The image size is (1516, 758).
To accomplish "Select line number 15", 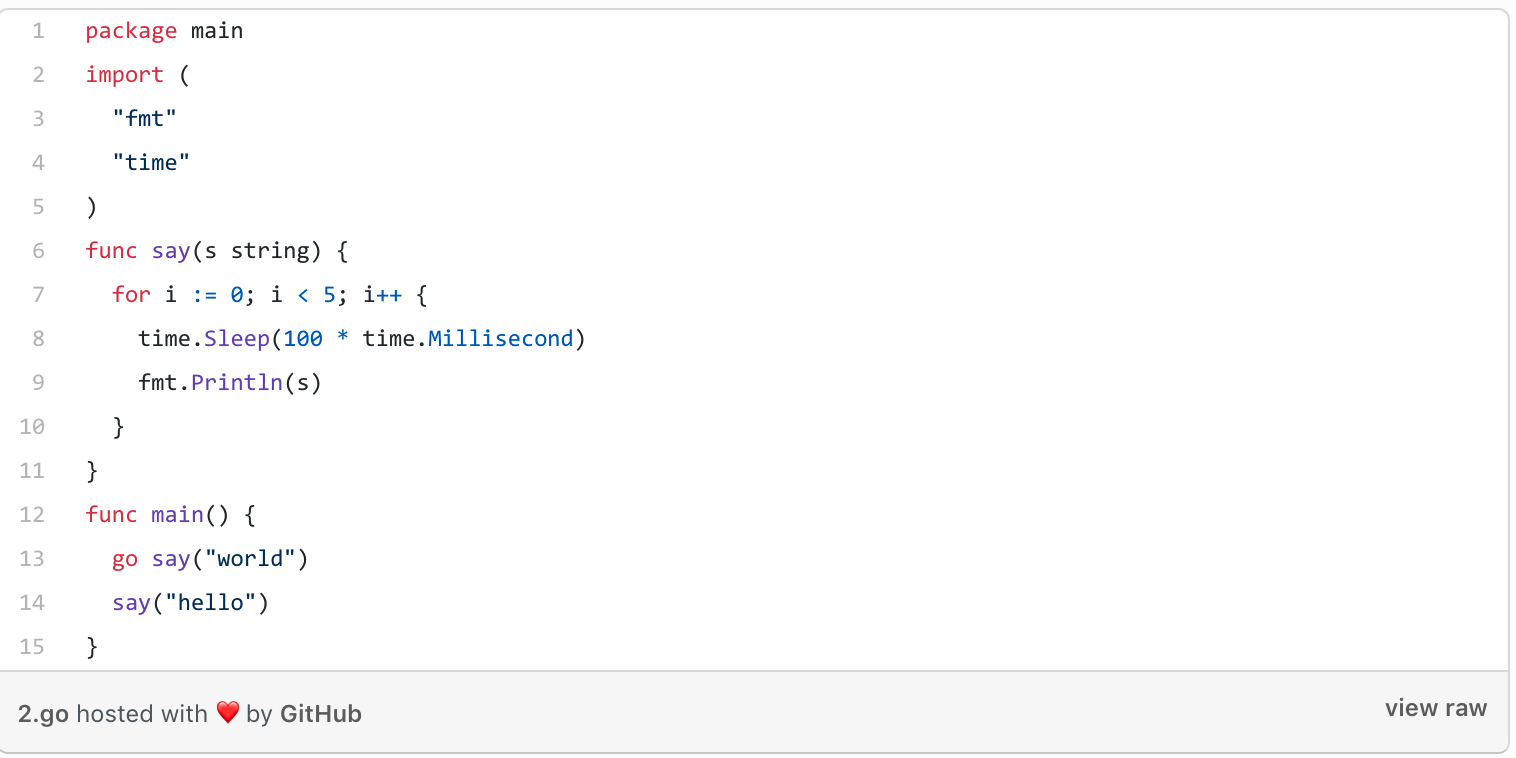I will 32,647.
